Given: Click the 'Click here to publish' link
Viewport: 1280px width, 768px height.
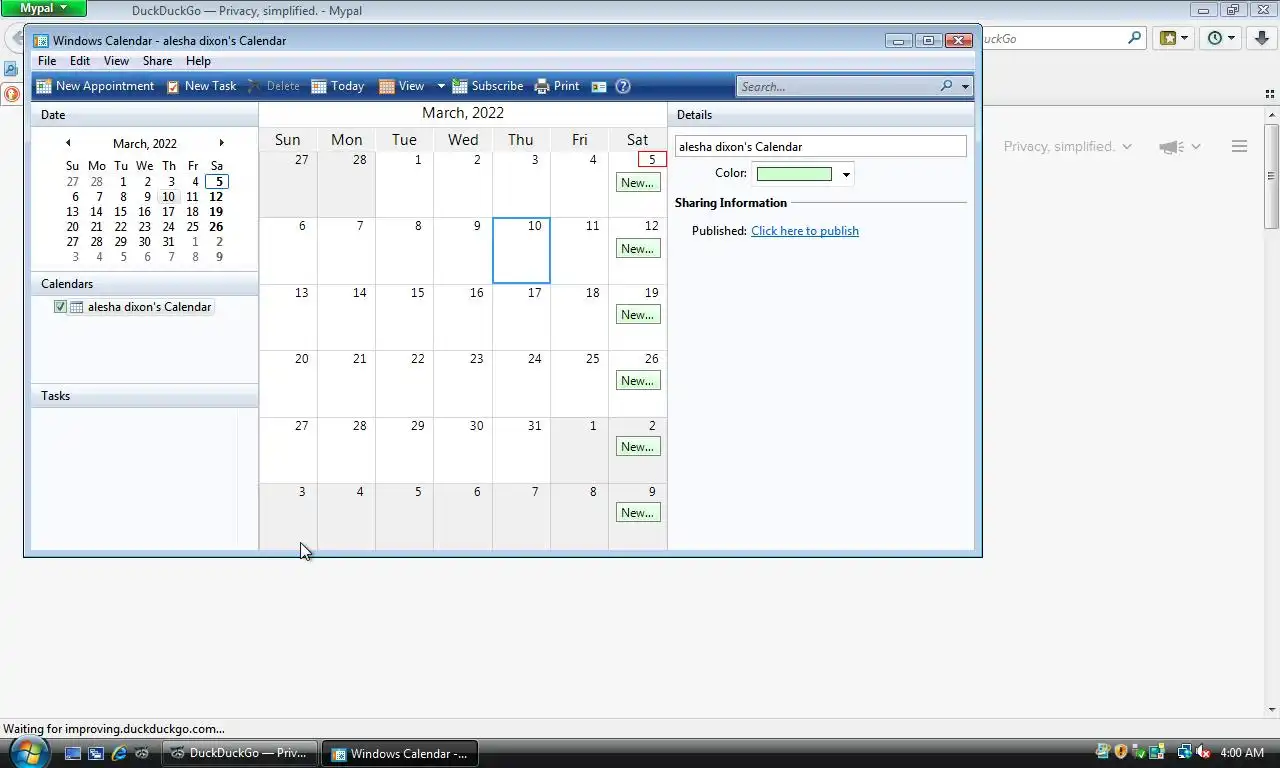Looking at the screenshot, I should pyautogui.click(x=805, y=231).
